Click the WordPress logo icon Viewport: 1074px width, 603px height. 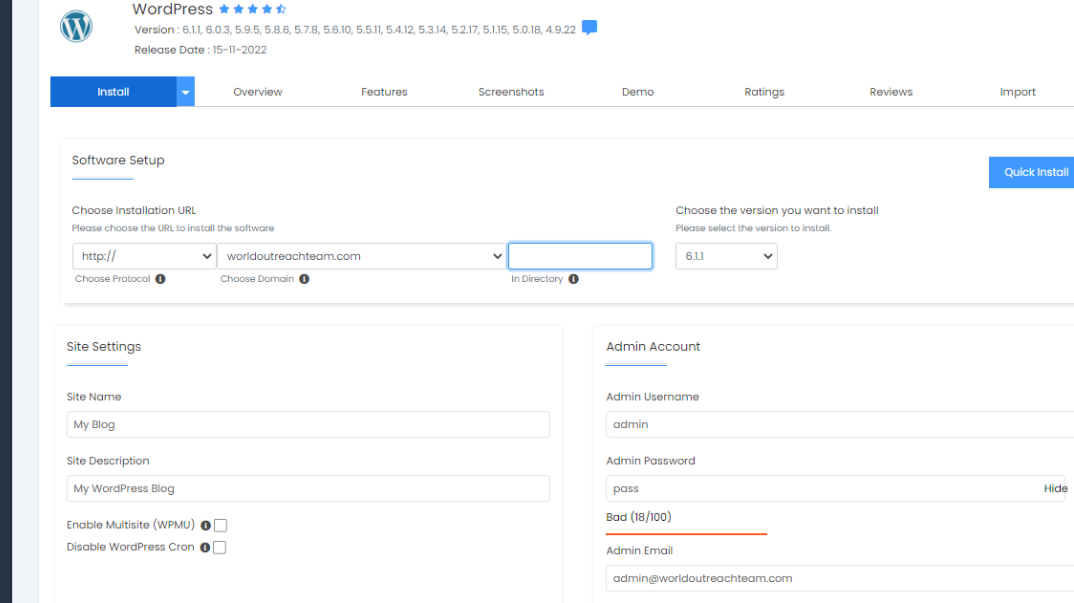click(76, 26)
